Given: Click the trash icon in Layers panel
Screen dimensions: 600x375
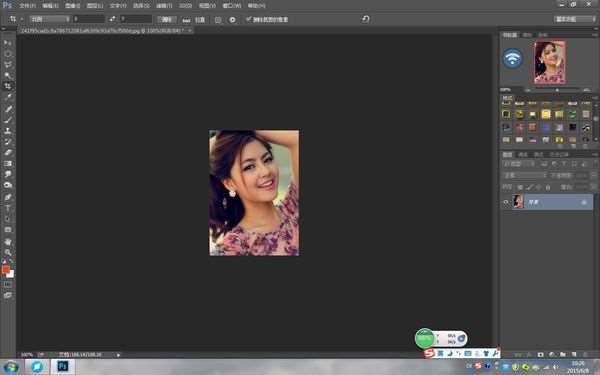Looking at the screenshot, I should 585,355.
